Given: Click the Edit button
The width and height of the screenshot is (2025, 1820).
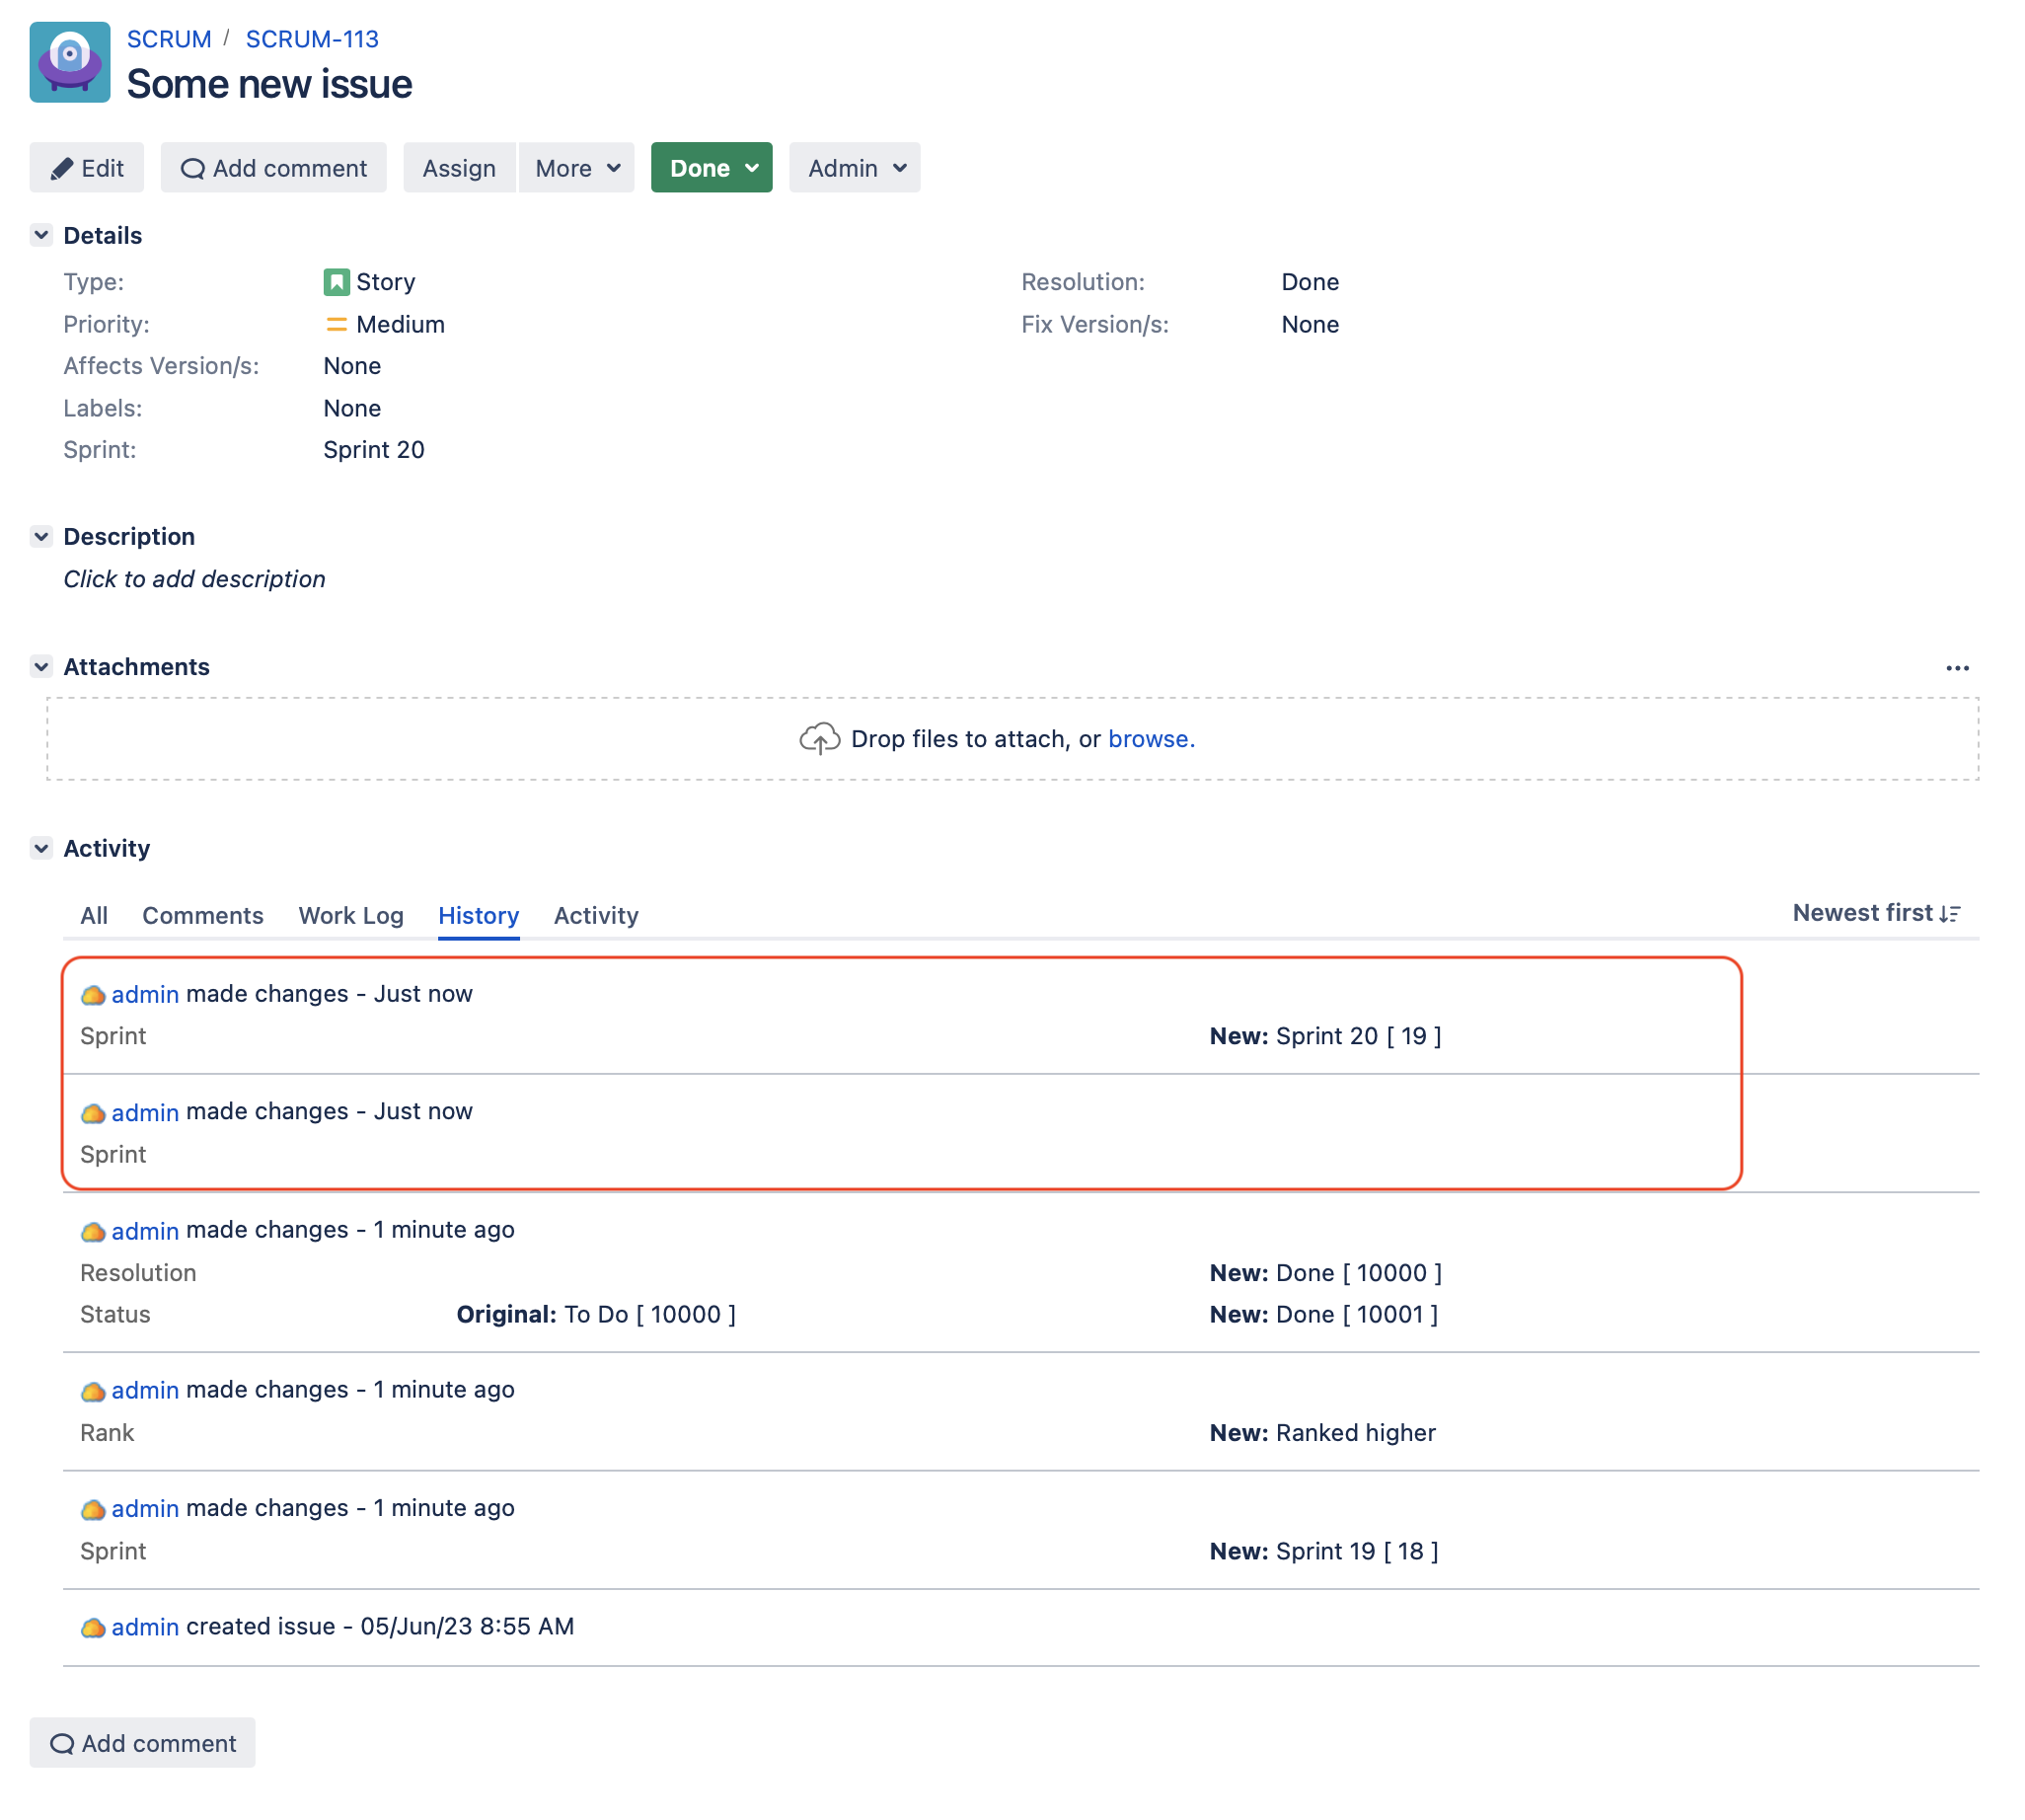Looking at the screenshot, I should (x=87, y=168).
